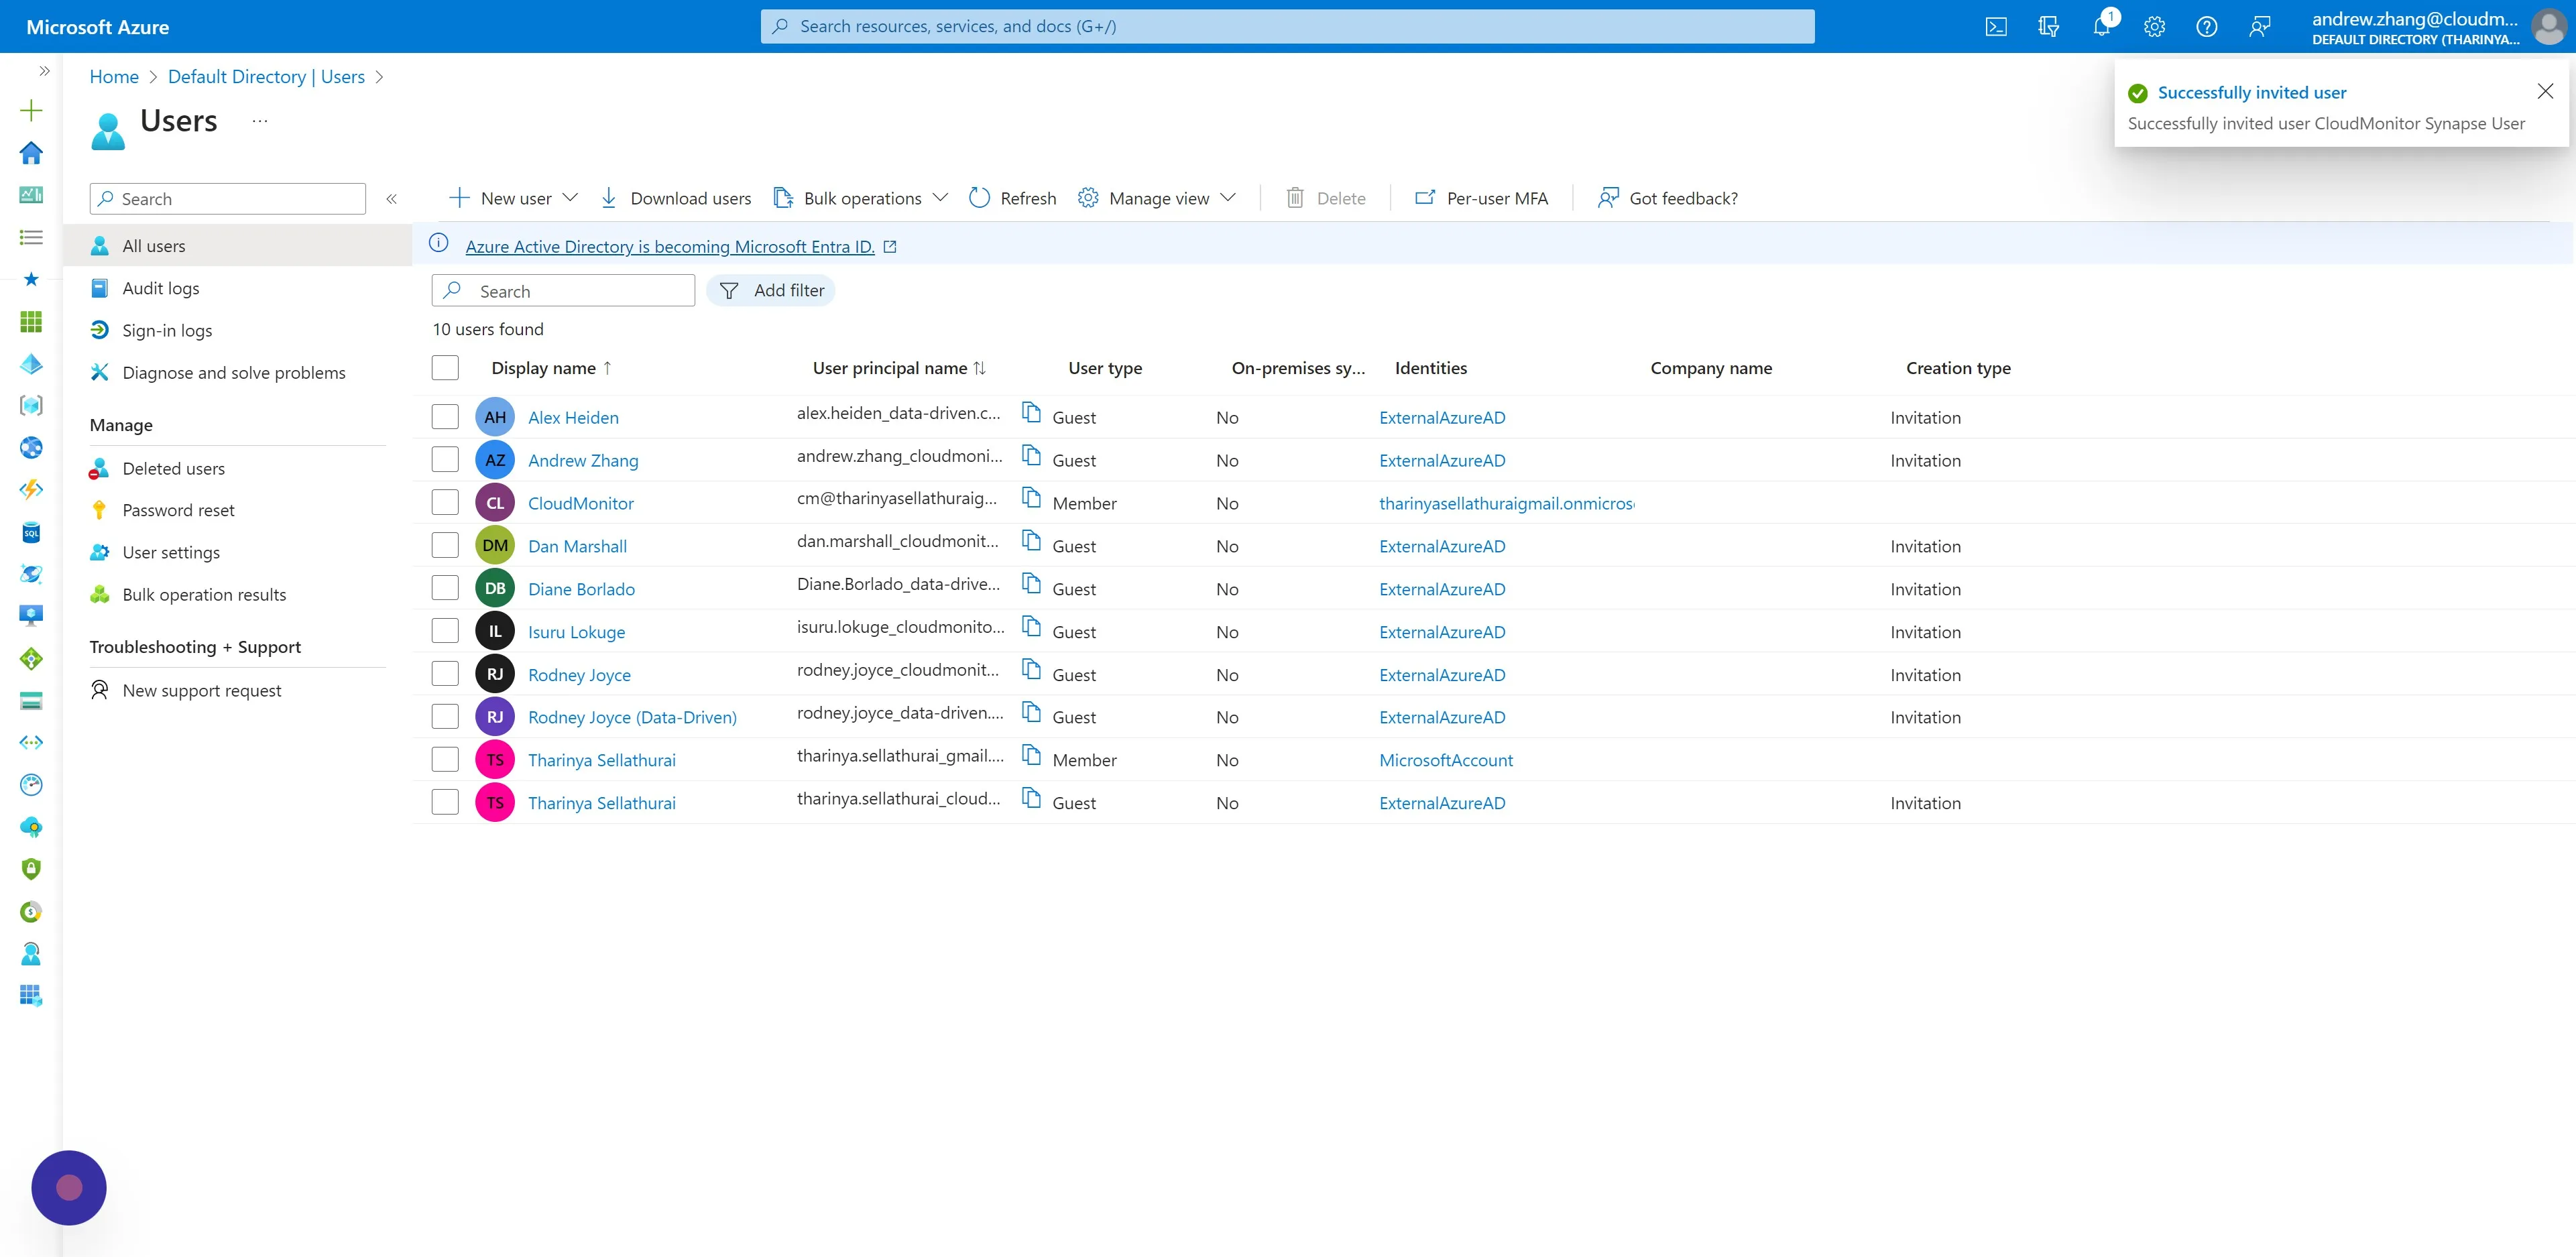Check the Rodney Joyce (Data-Driven) row checkbox
The image size is (2576, 1257).
click(x=445, y=717)
